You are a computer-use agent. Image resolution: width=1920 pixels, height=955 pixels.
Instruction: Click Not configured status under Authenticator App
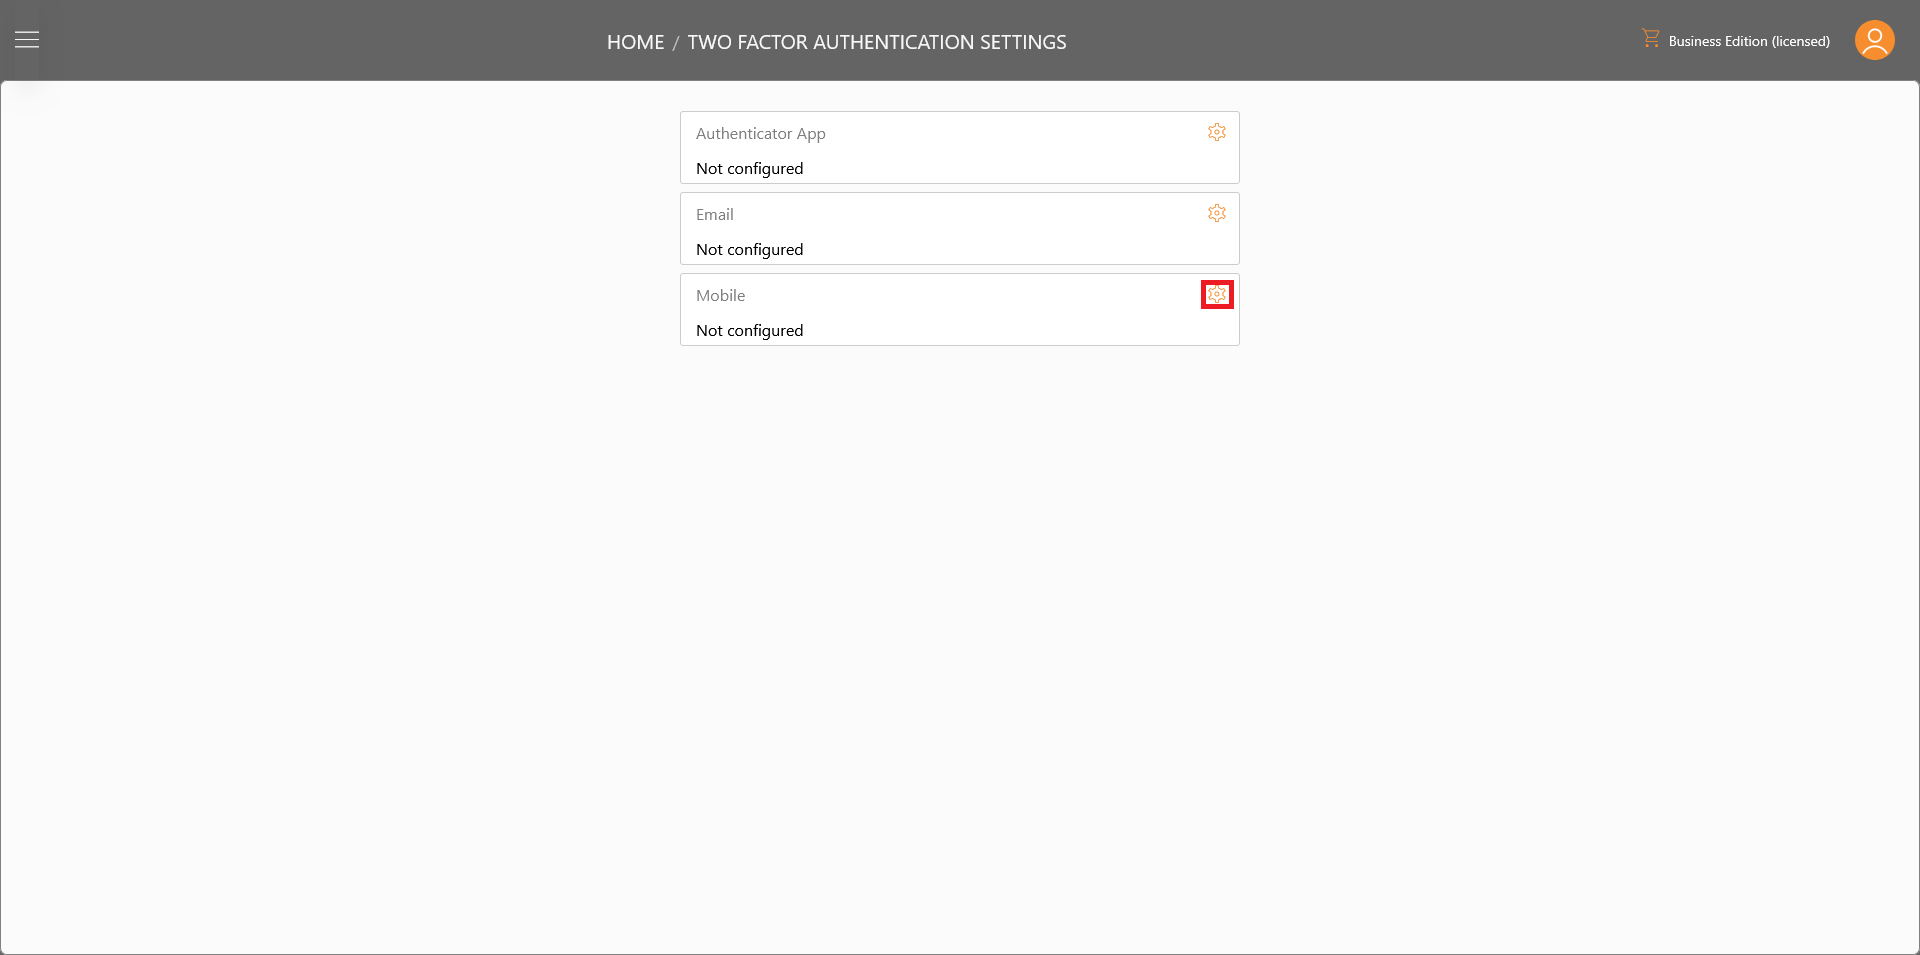(750, 168)
